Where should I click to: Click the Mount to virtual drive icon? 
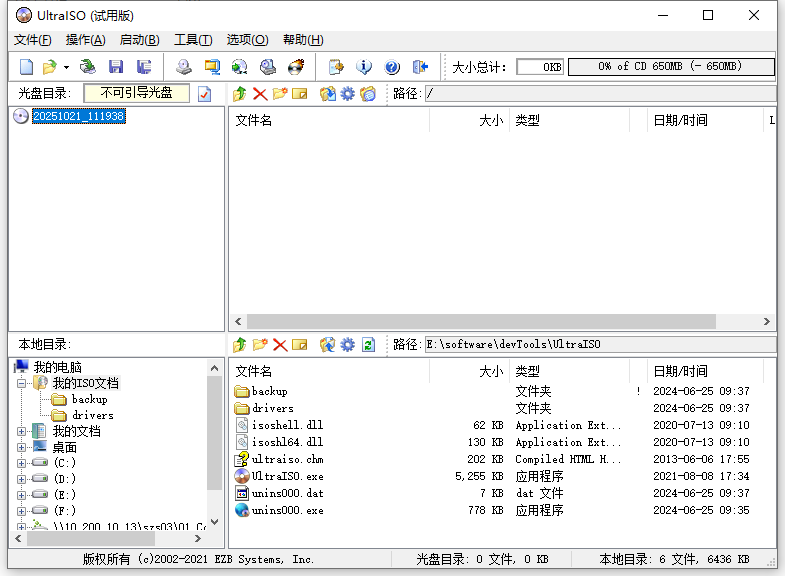click(x=268, y=67)
